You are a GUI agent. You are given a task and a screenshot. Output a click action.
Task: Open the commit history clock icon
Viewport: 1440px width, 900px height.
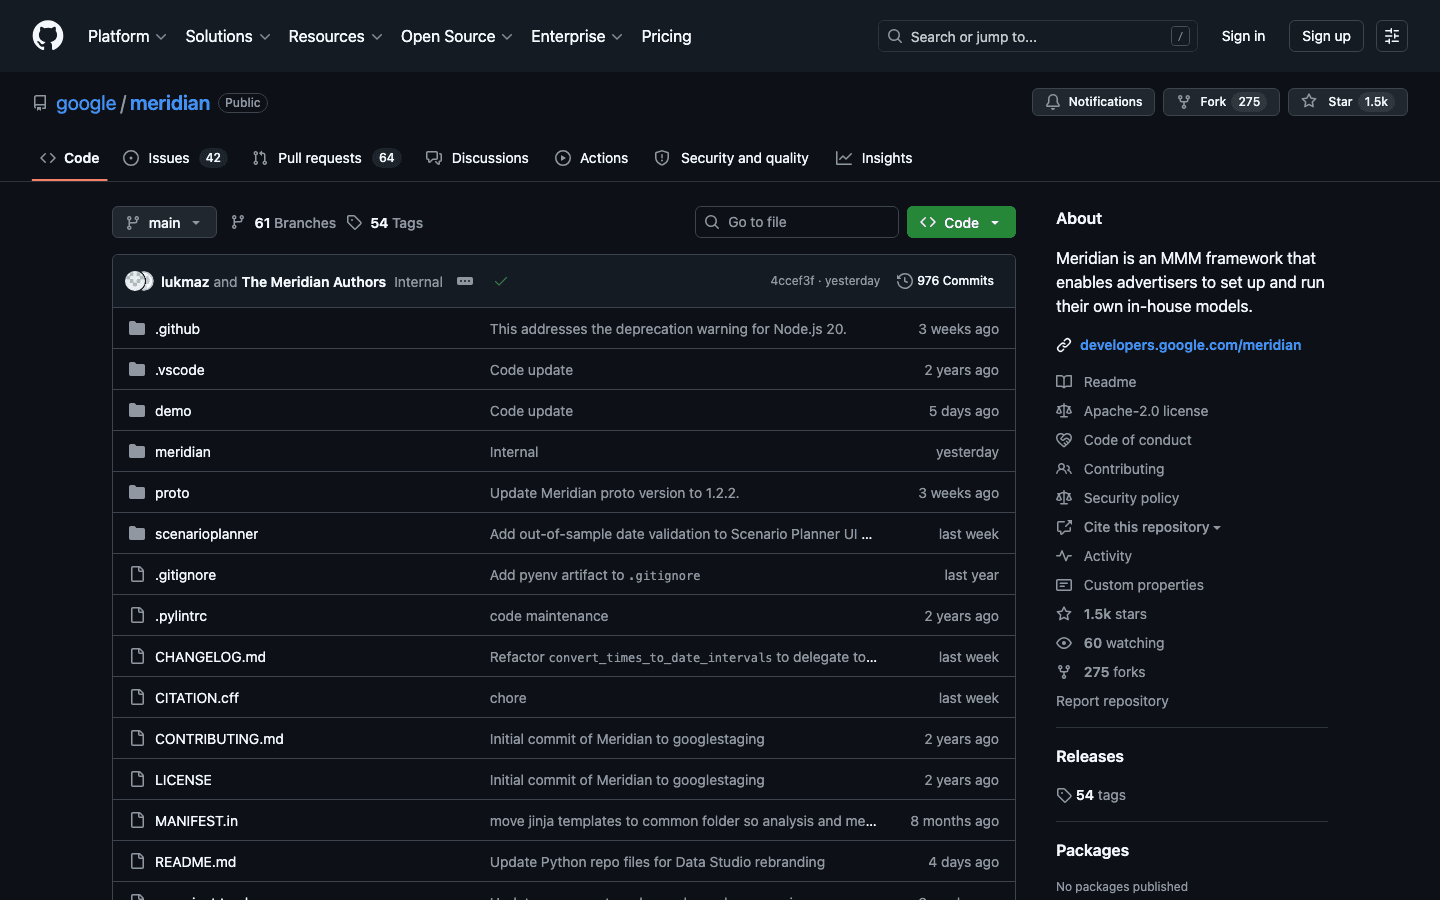[904, 281]
